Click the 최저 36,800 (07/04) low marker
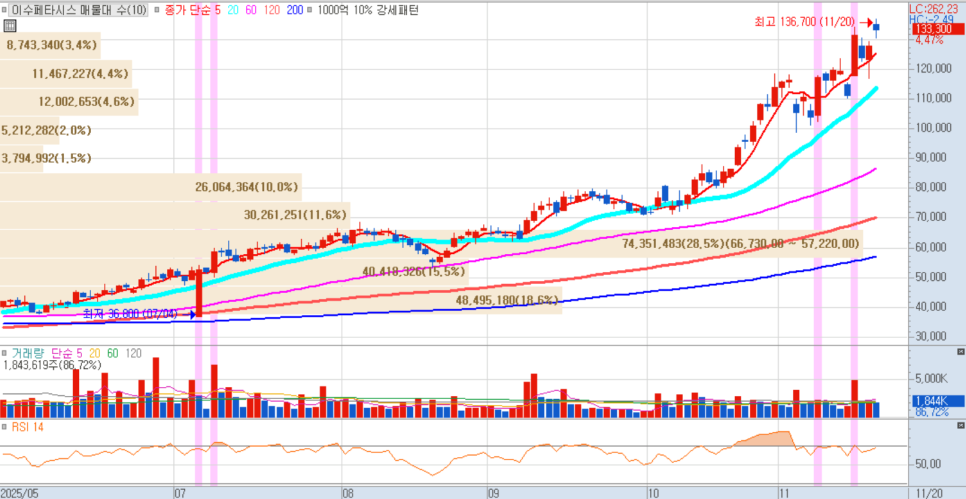Image resolution: width=966 pixels, height=499 pixels. 139,314
